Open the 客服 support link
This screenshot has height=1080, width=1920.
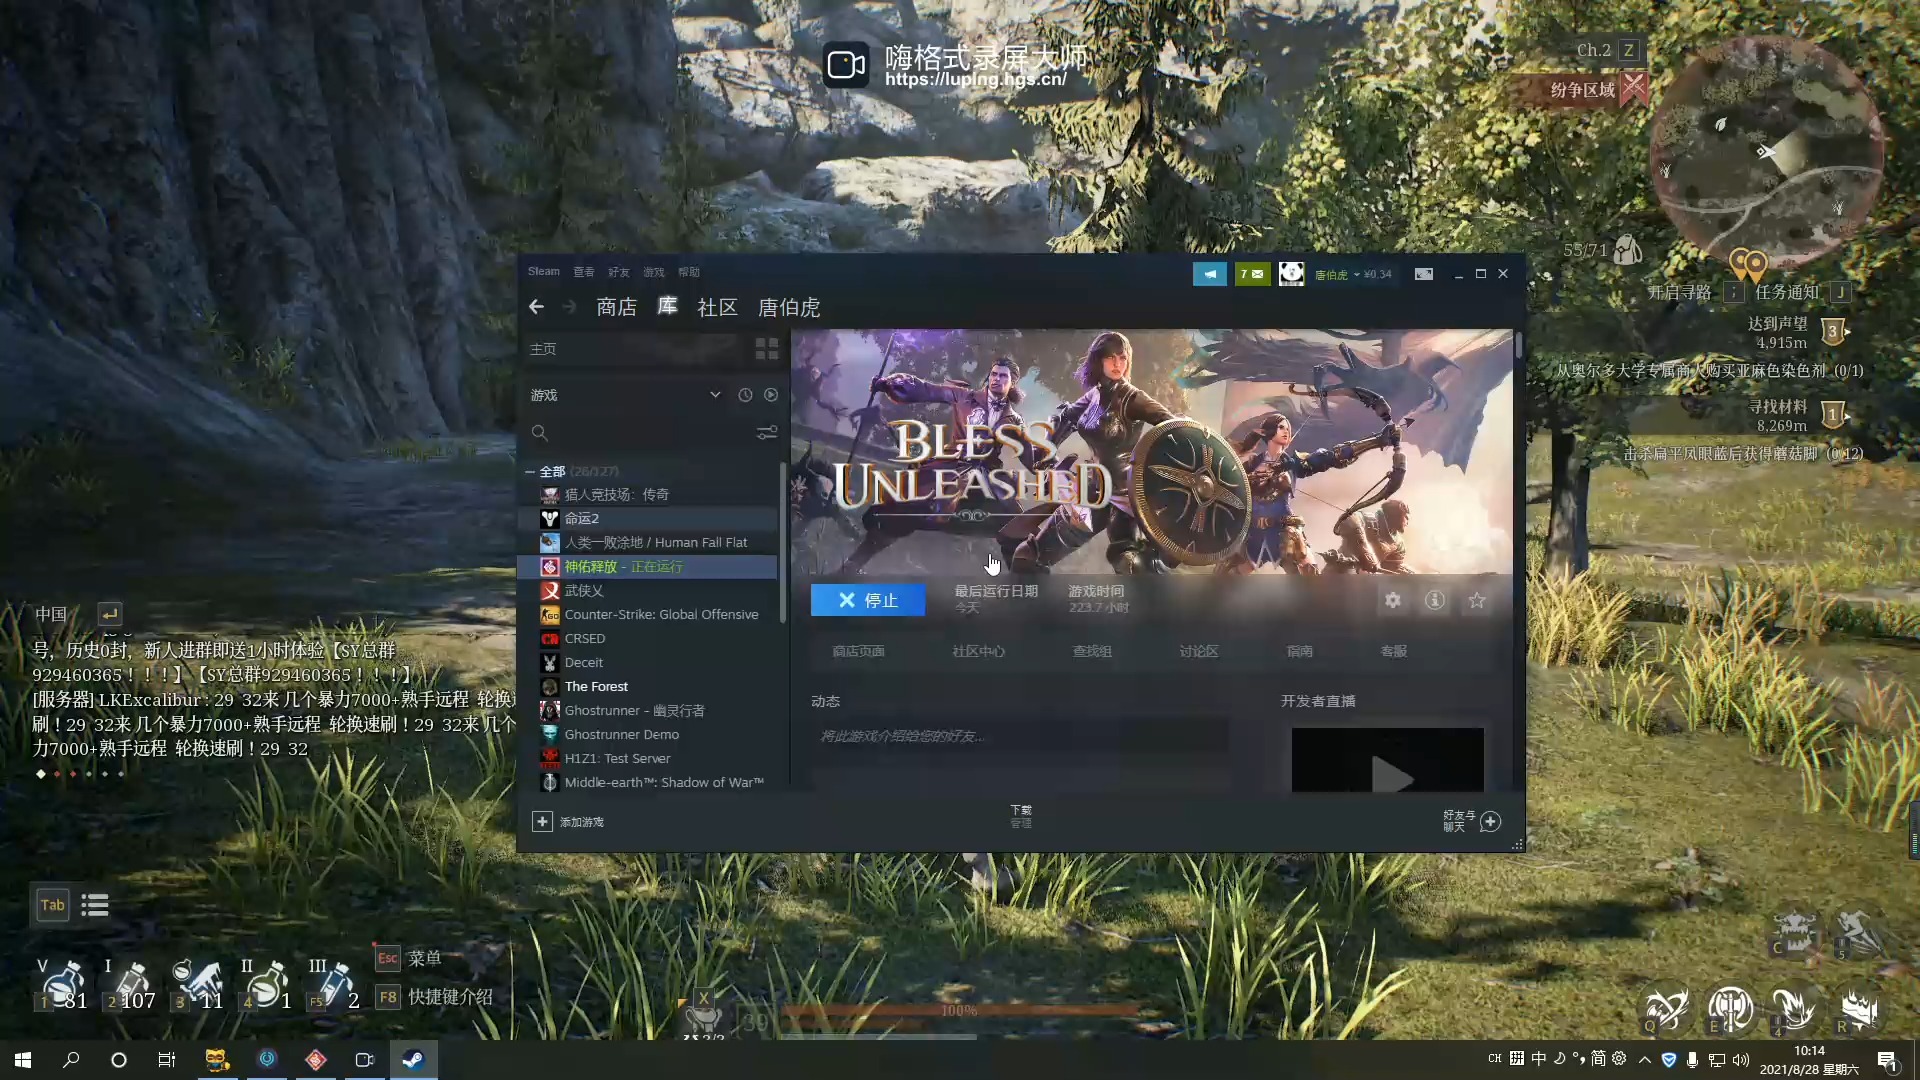1393,651
